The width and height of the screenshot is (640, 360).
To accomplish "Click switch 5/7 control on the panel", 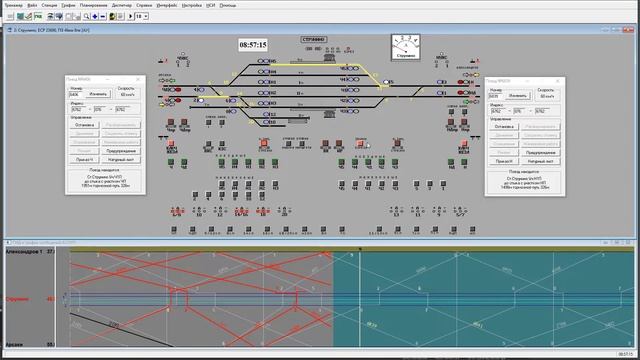I will [460, 211].
